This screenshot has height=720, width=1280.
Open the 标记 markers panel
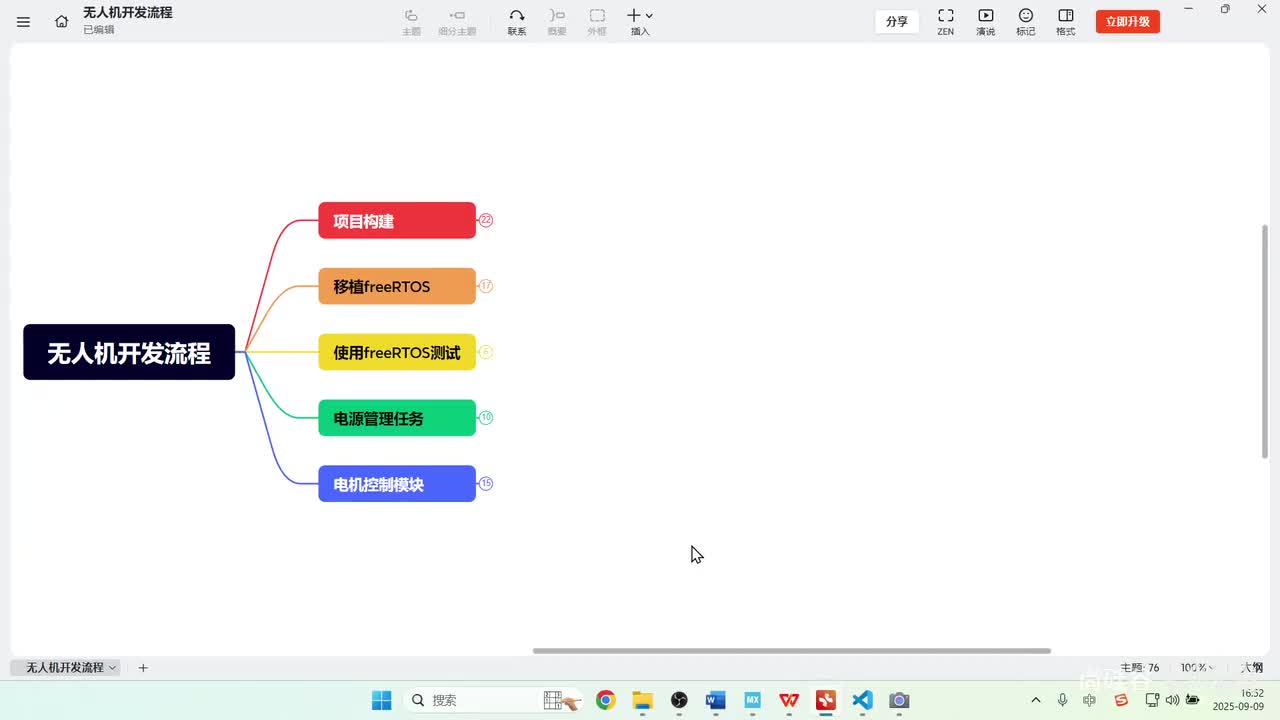click(1026, 22)
